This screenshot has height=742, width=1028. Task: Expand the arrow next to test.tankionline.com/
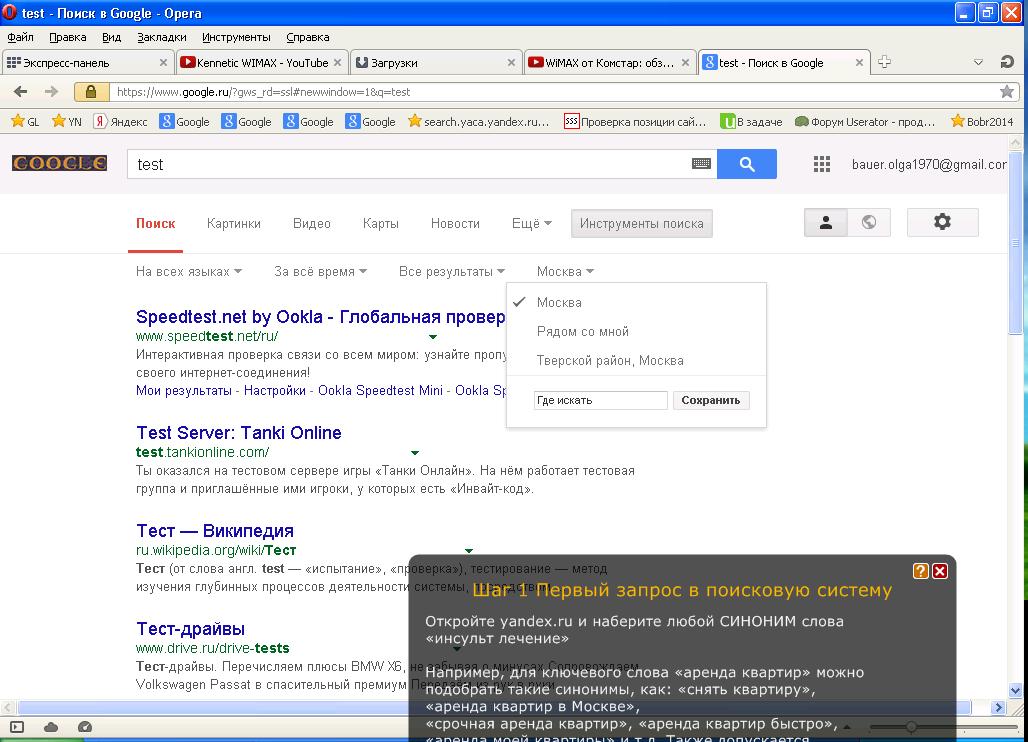pyautogui.click(x=414, y=453)
